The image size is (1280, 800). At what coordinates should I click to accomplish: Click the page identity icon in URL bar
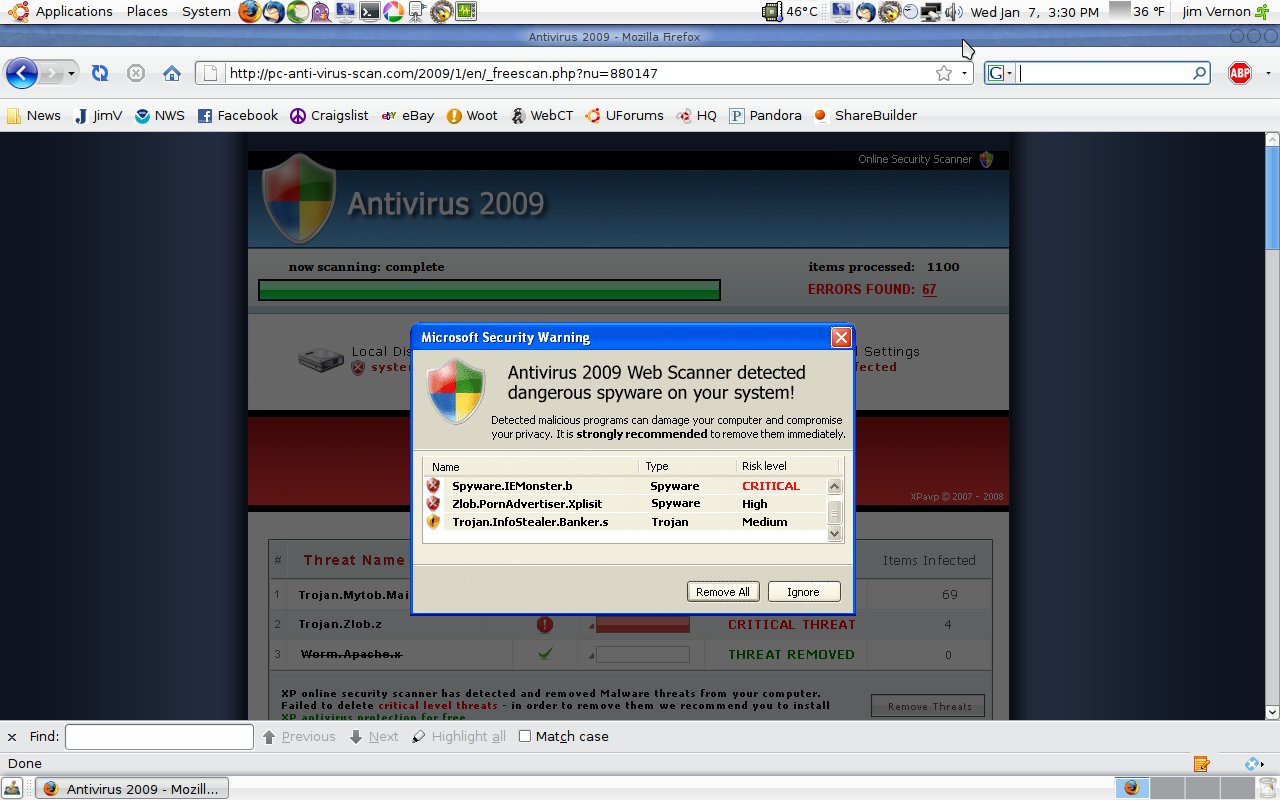208,73
